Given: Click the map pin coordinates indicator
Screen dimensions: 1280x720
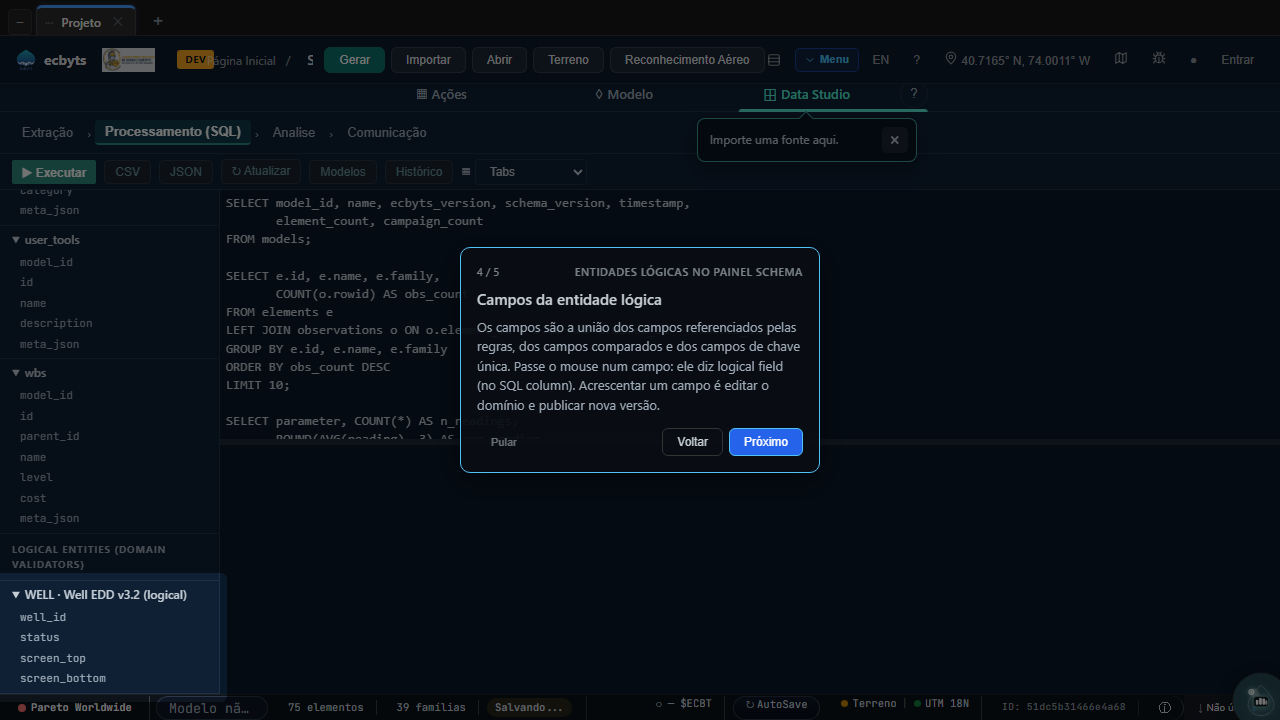Looking at the screenshot, I should [1018, 60].
